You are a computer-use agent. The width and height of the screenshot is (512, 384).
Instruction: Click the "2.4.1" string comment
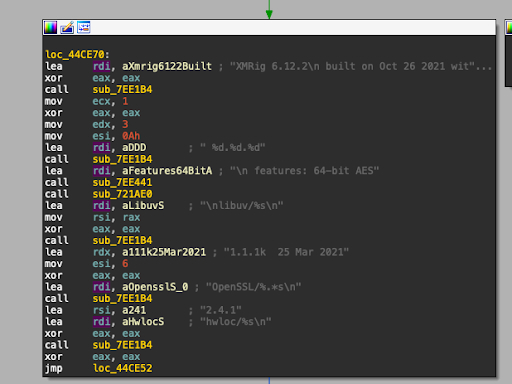[221, 310]
